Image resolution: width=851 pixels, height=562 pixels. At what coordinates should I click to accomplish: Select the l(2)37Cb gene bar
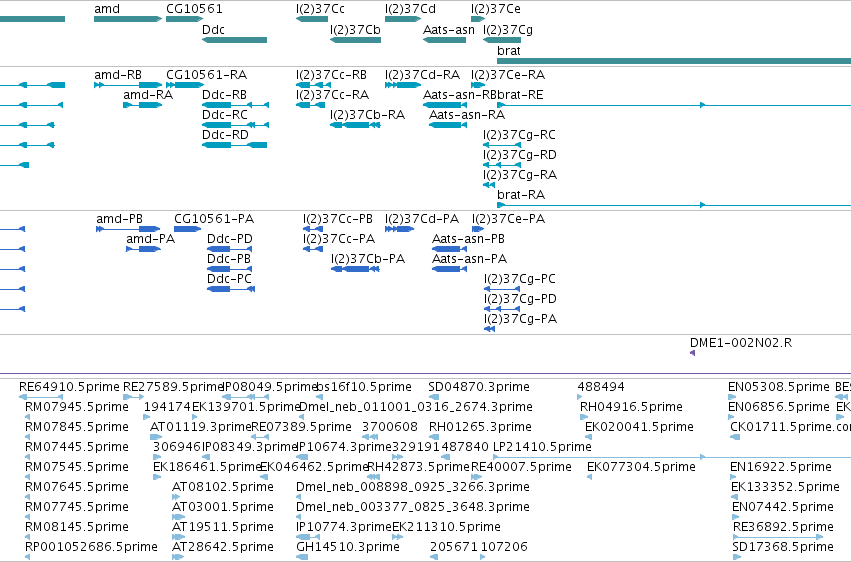355,40
